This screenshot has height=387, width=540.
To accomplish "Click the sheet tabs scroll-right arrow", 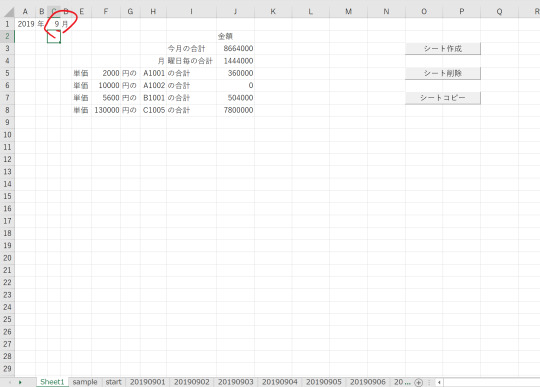I will point(20,382).
